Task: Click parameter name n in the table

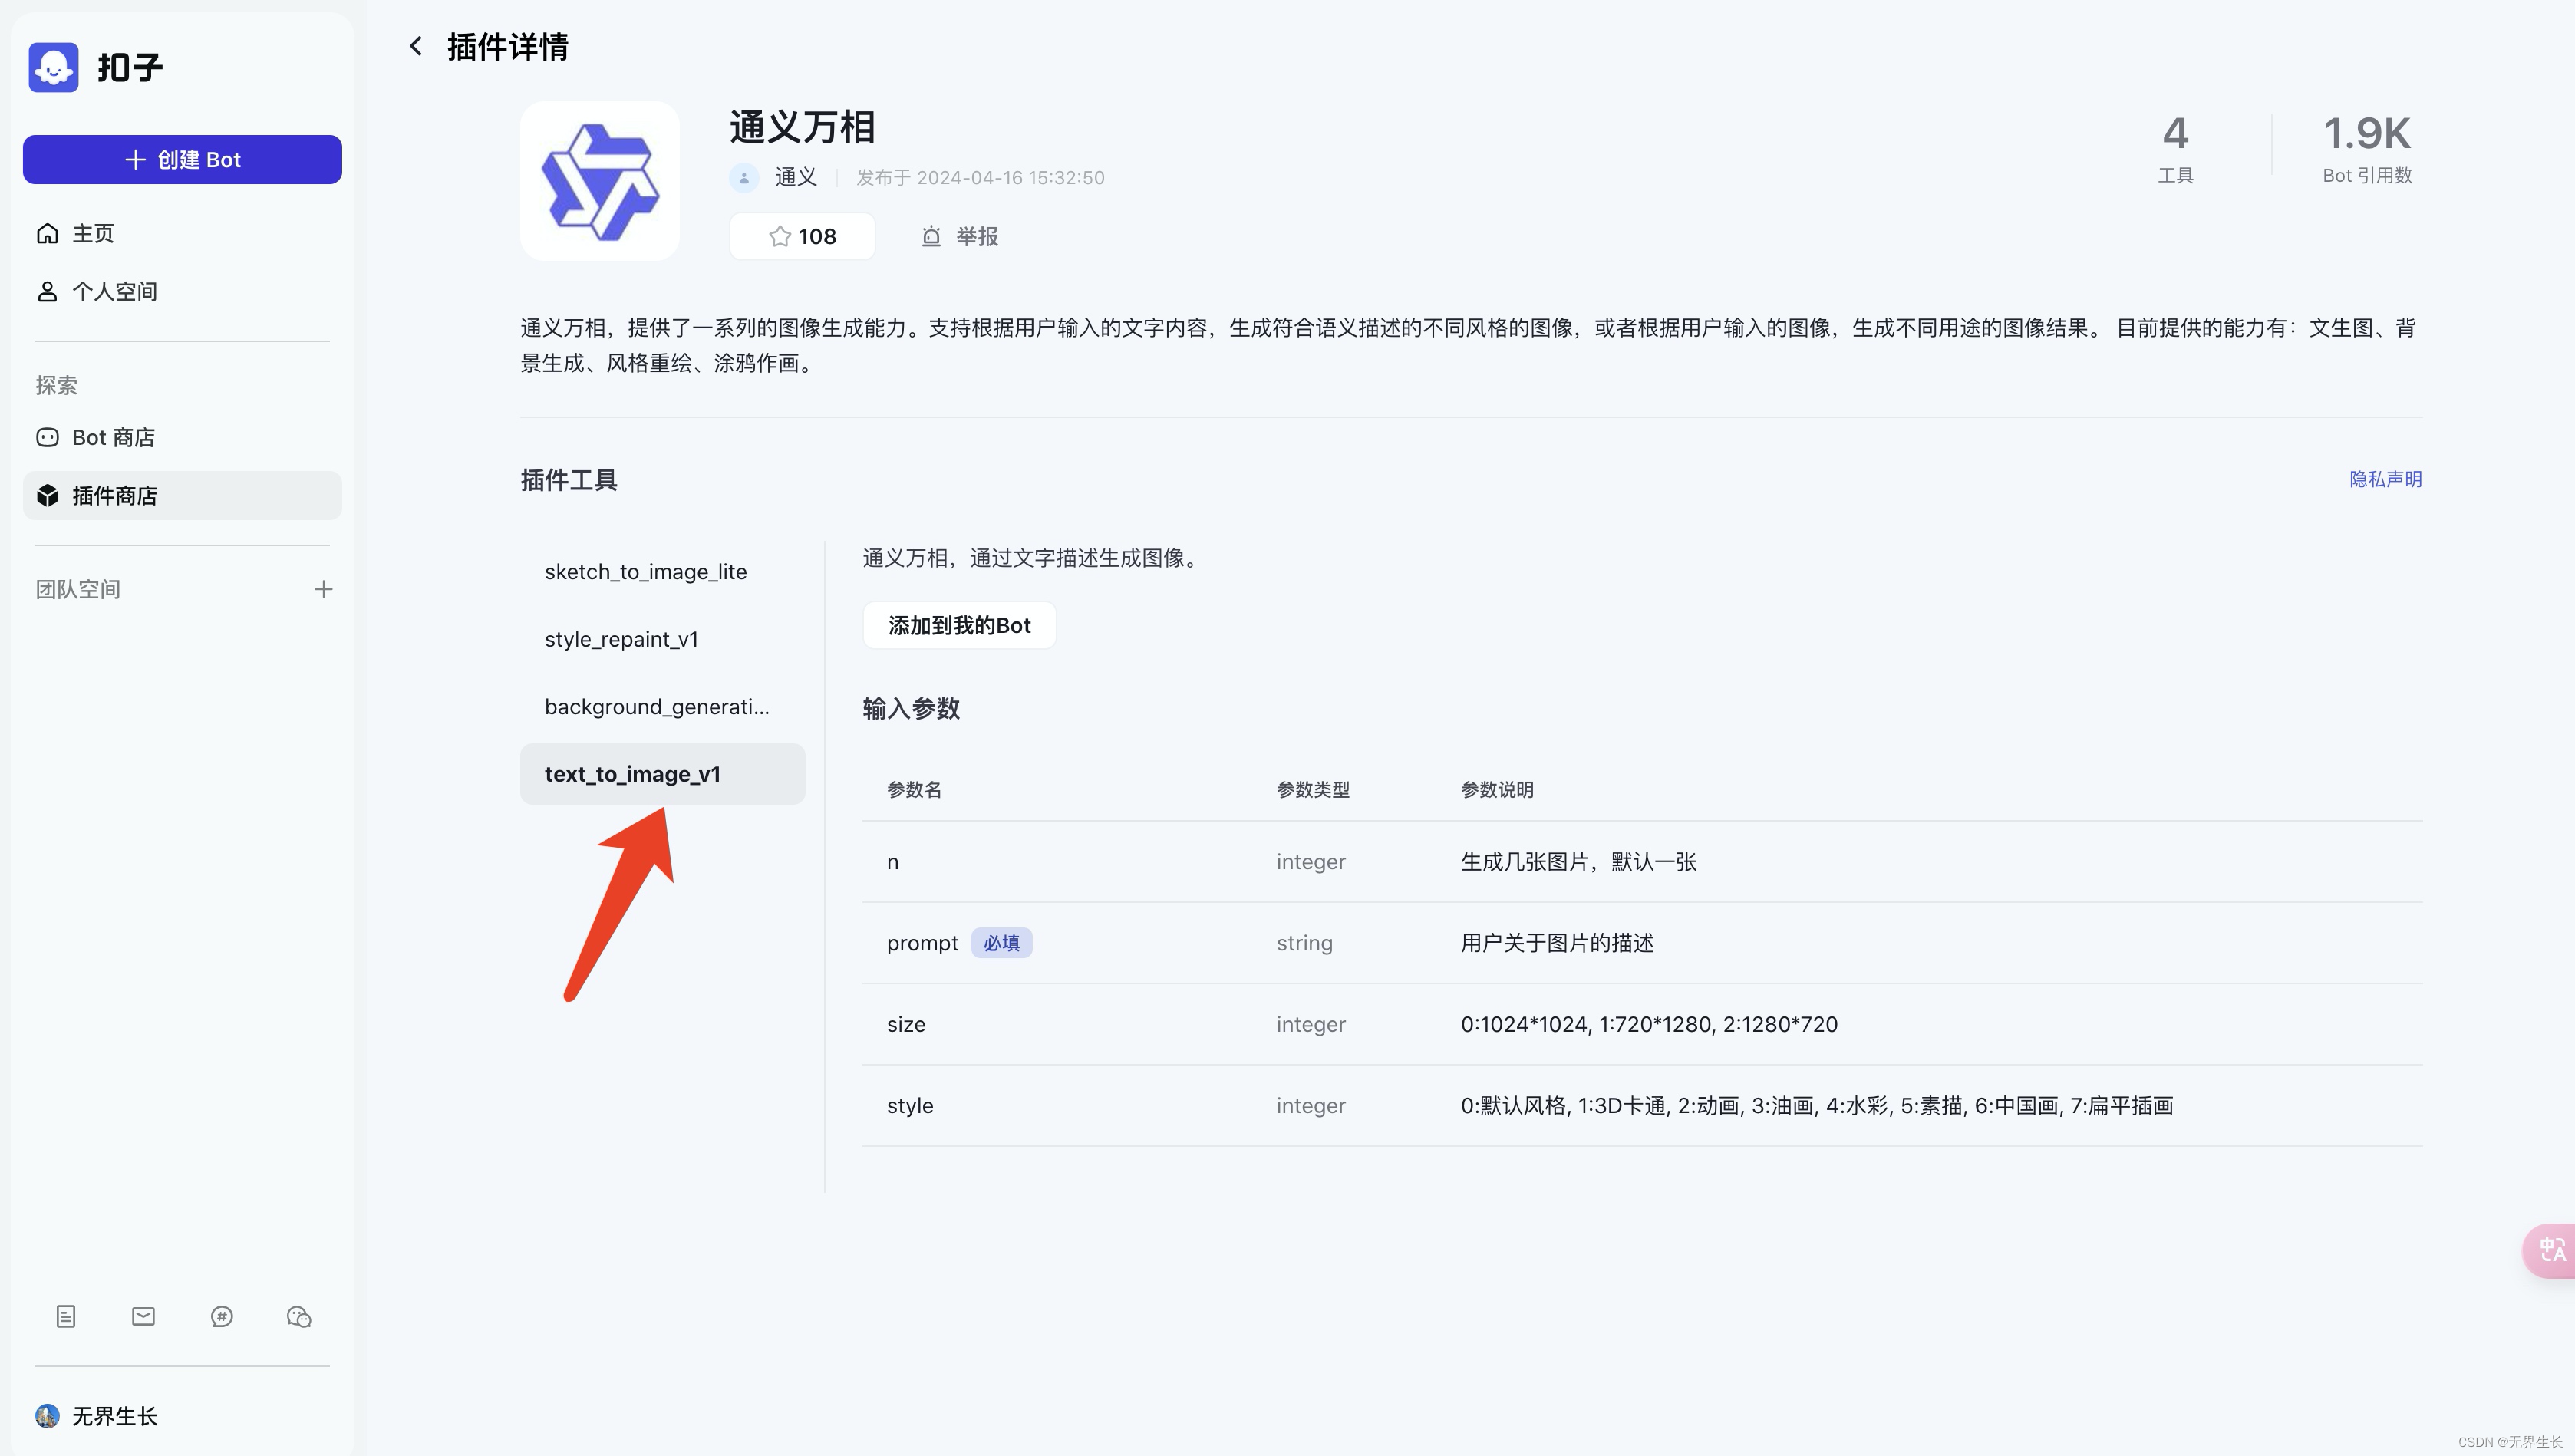Action: point(893,862)
